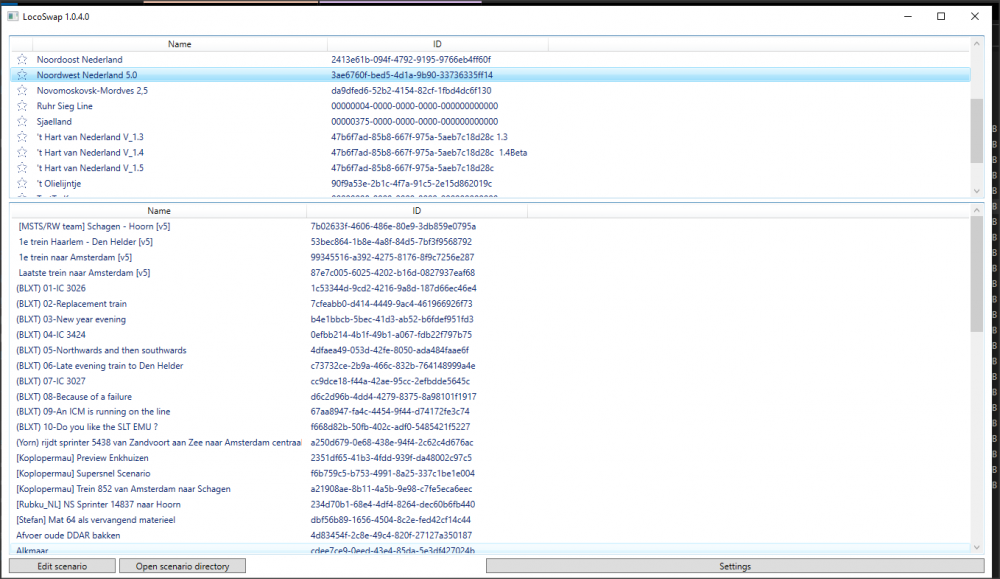Star the Noordoost Nederland route as favorite
This screenshot has height=579, width=1000.
22,60
